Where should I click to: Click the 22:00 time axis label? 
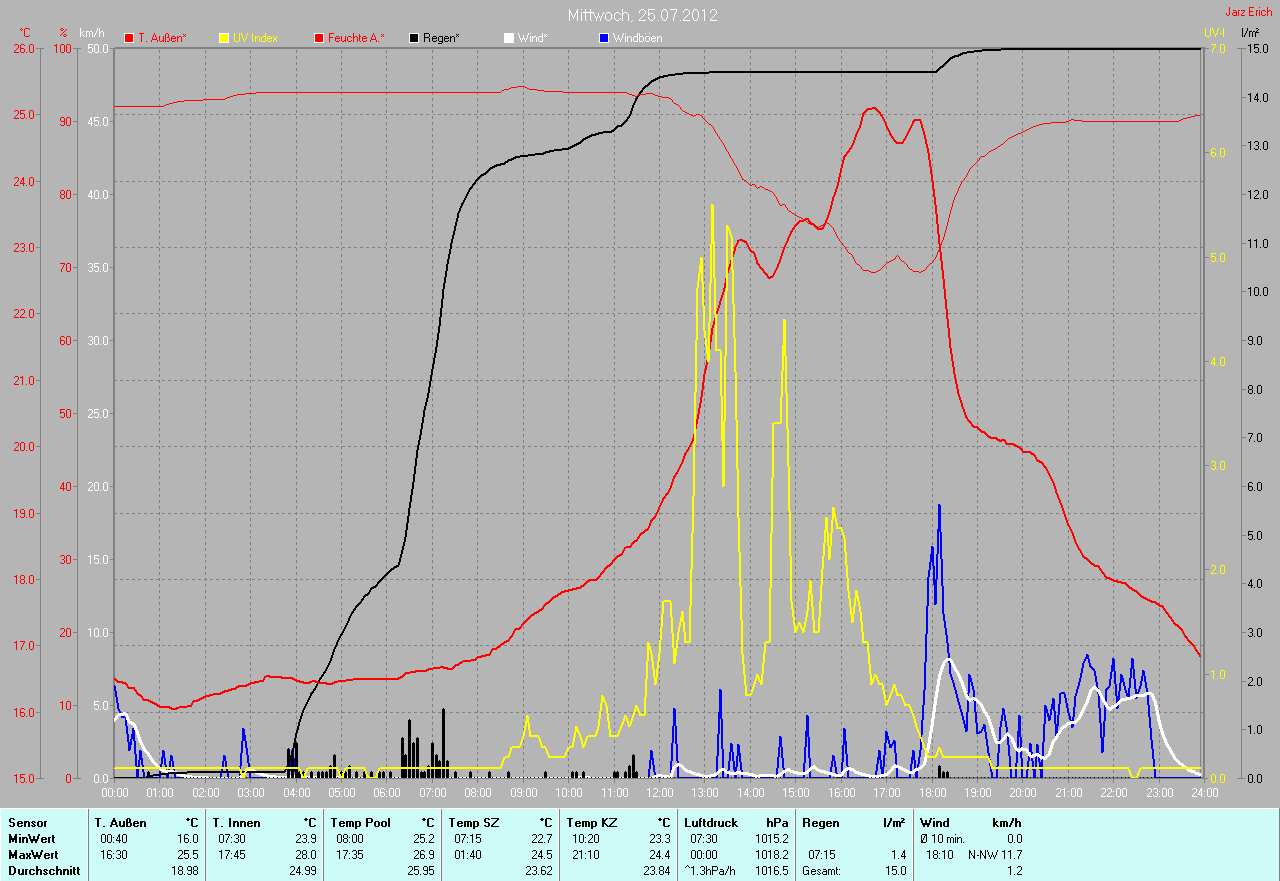click(1114, 793)
